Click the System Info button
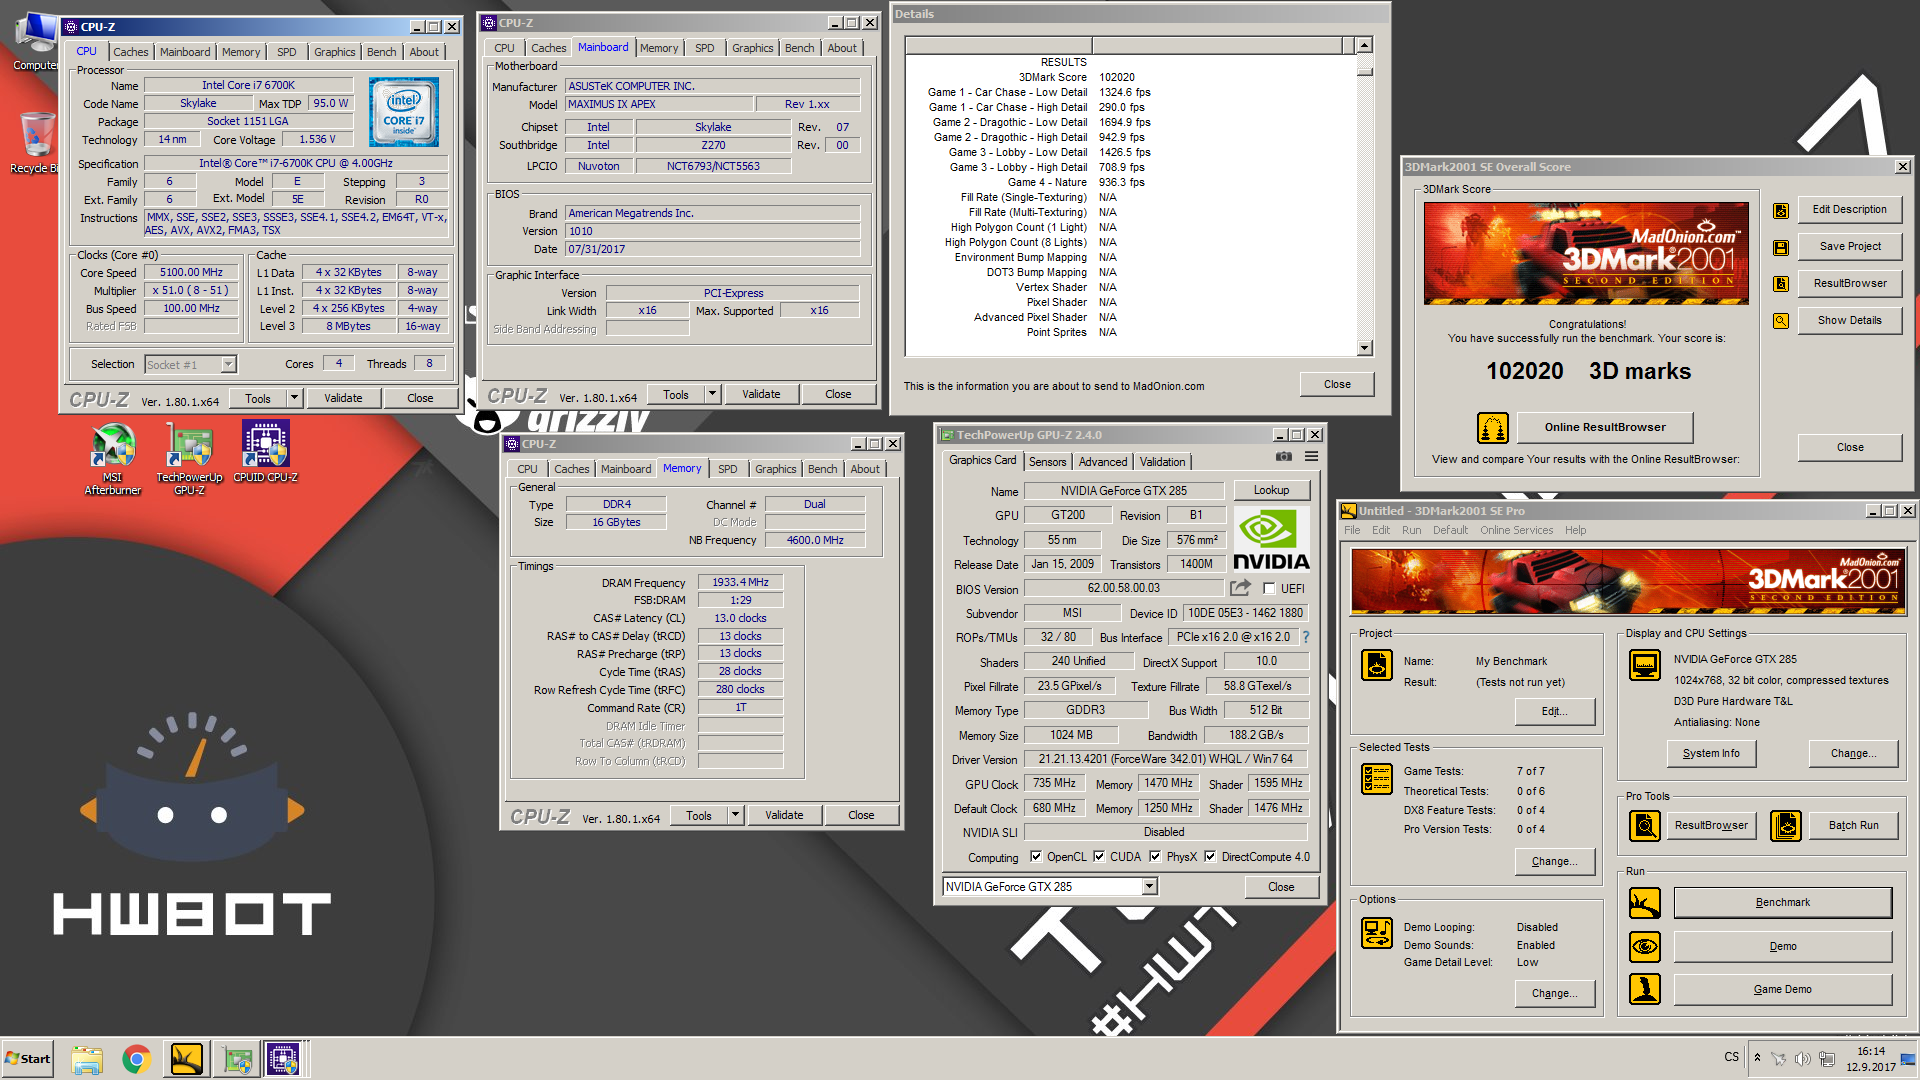 click(1711, 754)
